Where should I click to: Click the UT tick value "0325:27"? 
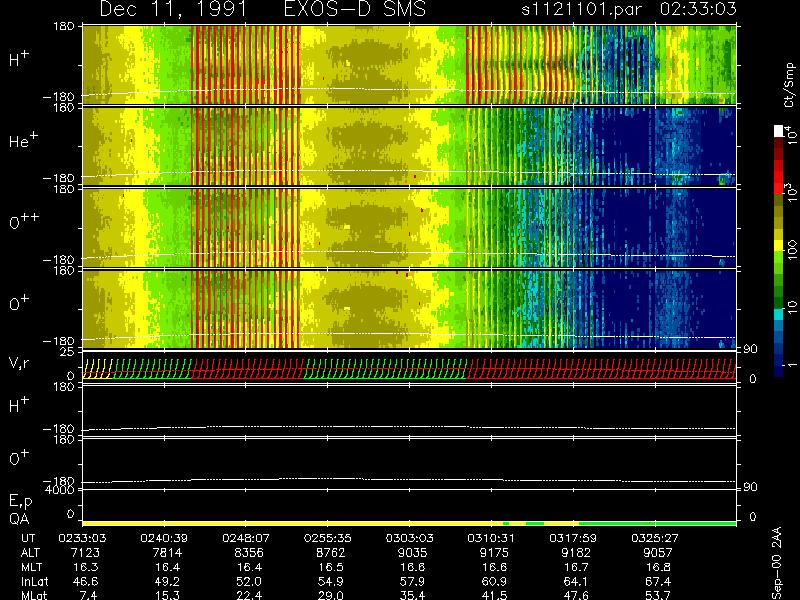(655, 538)
